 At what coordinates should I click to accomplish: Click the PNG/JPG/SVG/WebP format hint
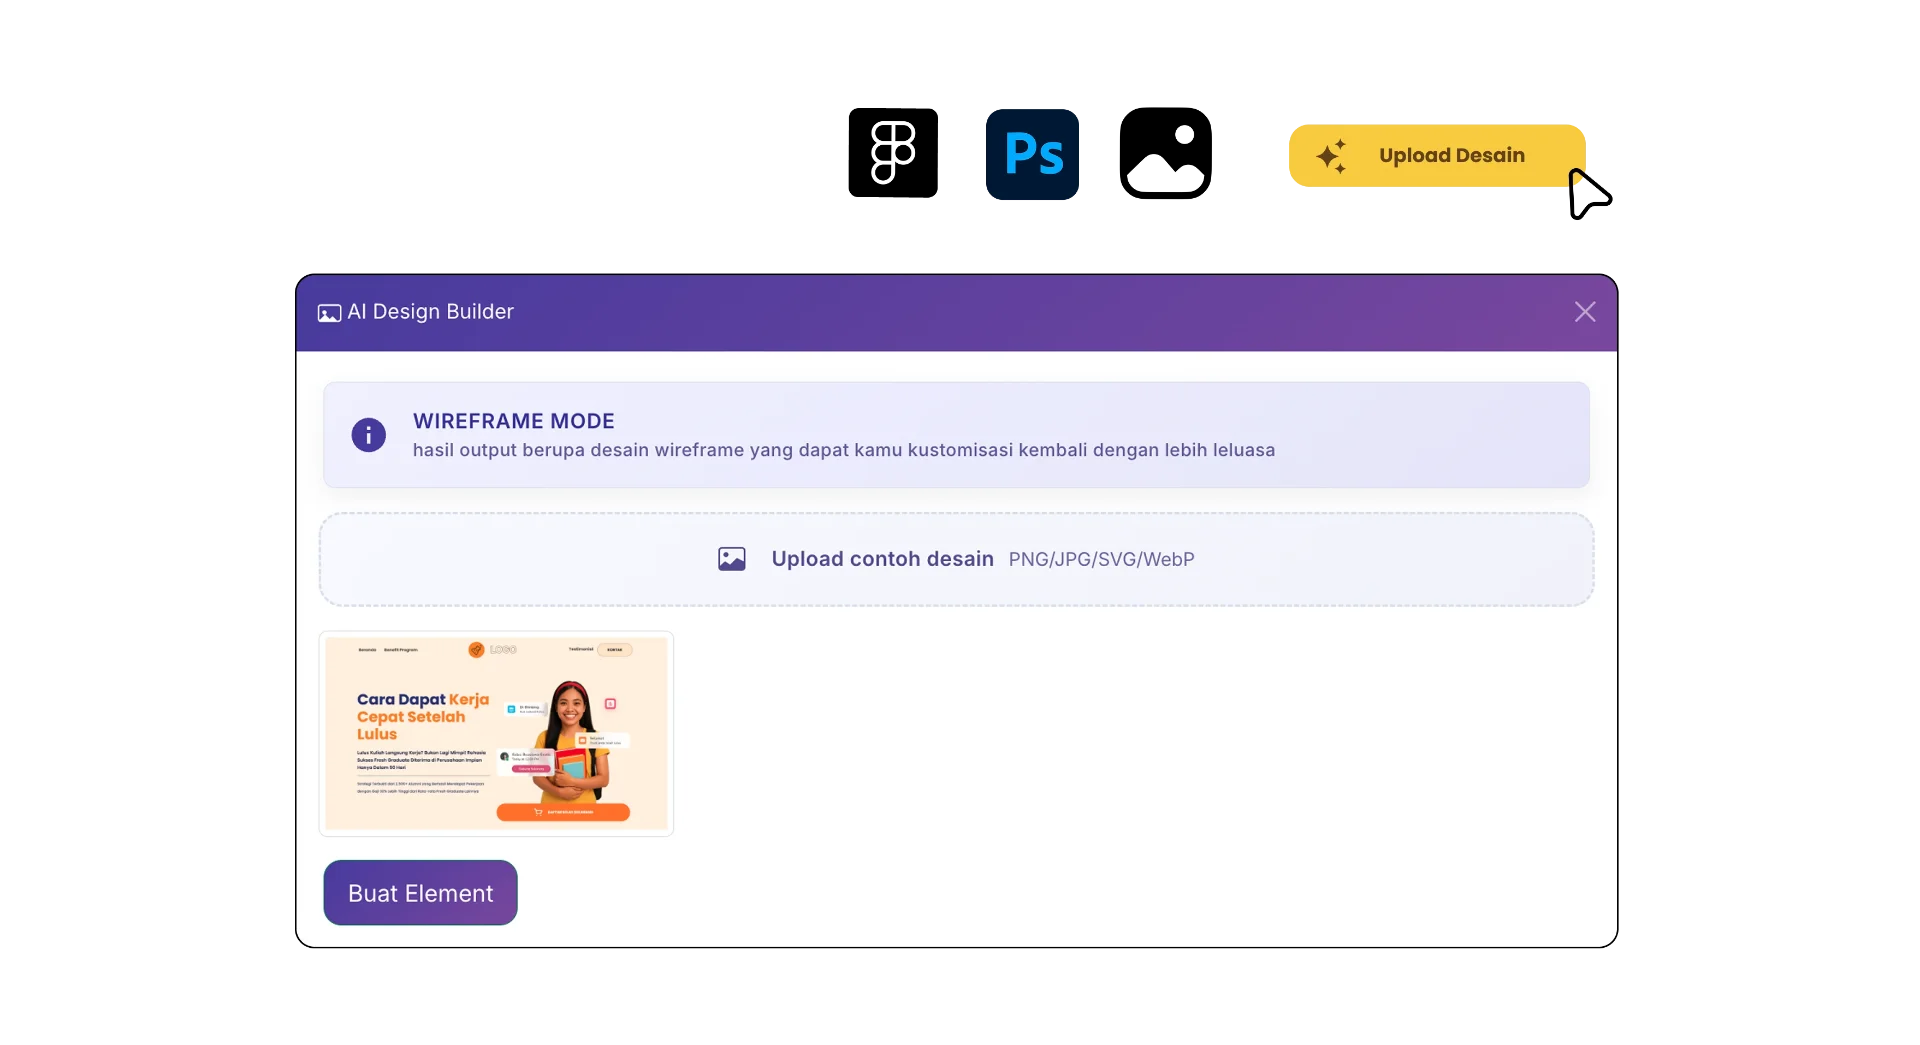pyautogui.click(x=1101, y=560)
